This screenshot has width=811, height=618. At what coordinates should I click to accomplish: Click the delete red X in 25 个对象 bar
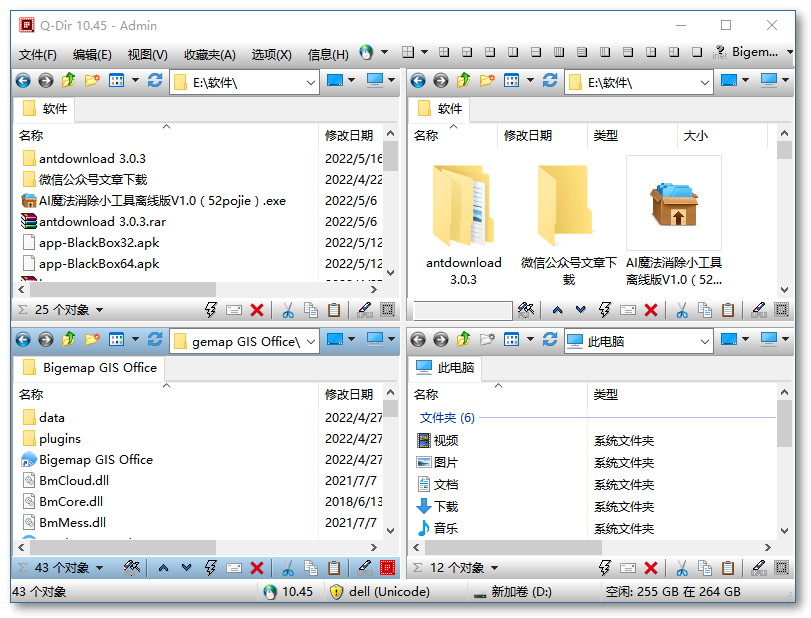[257, 310]
